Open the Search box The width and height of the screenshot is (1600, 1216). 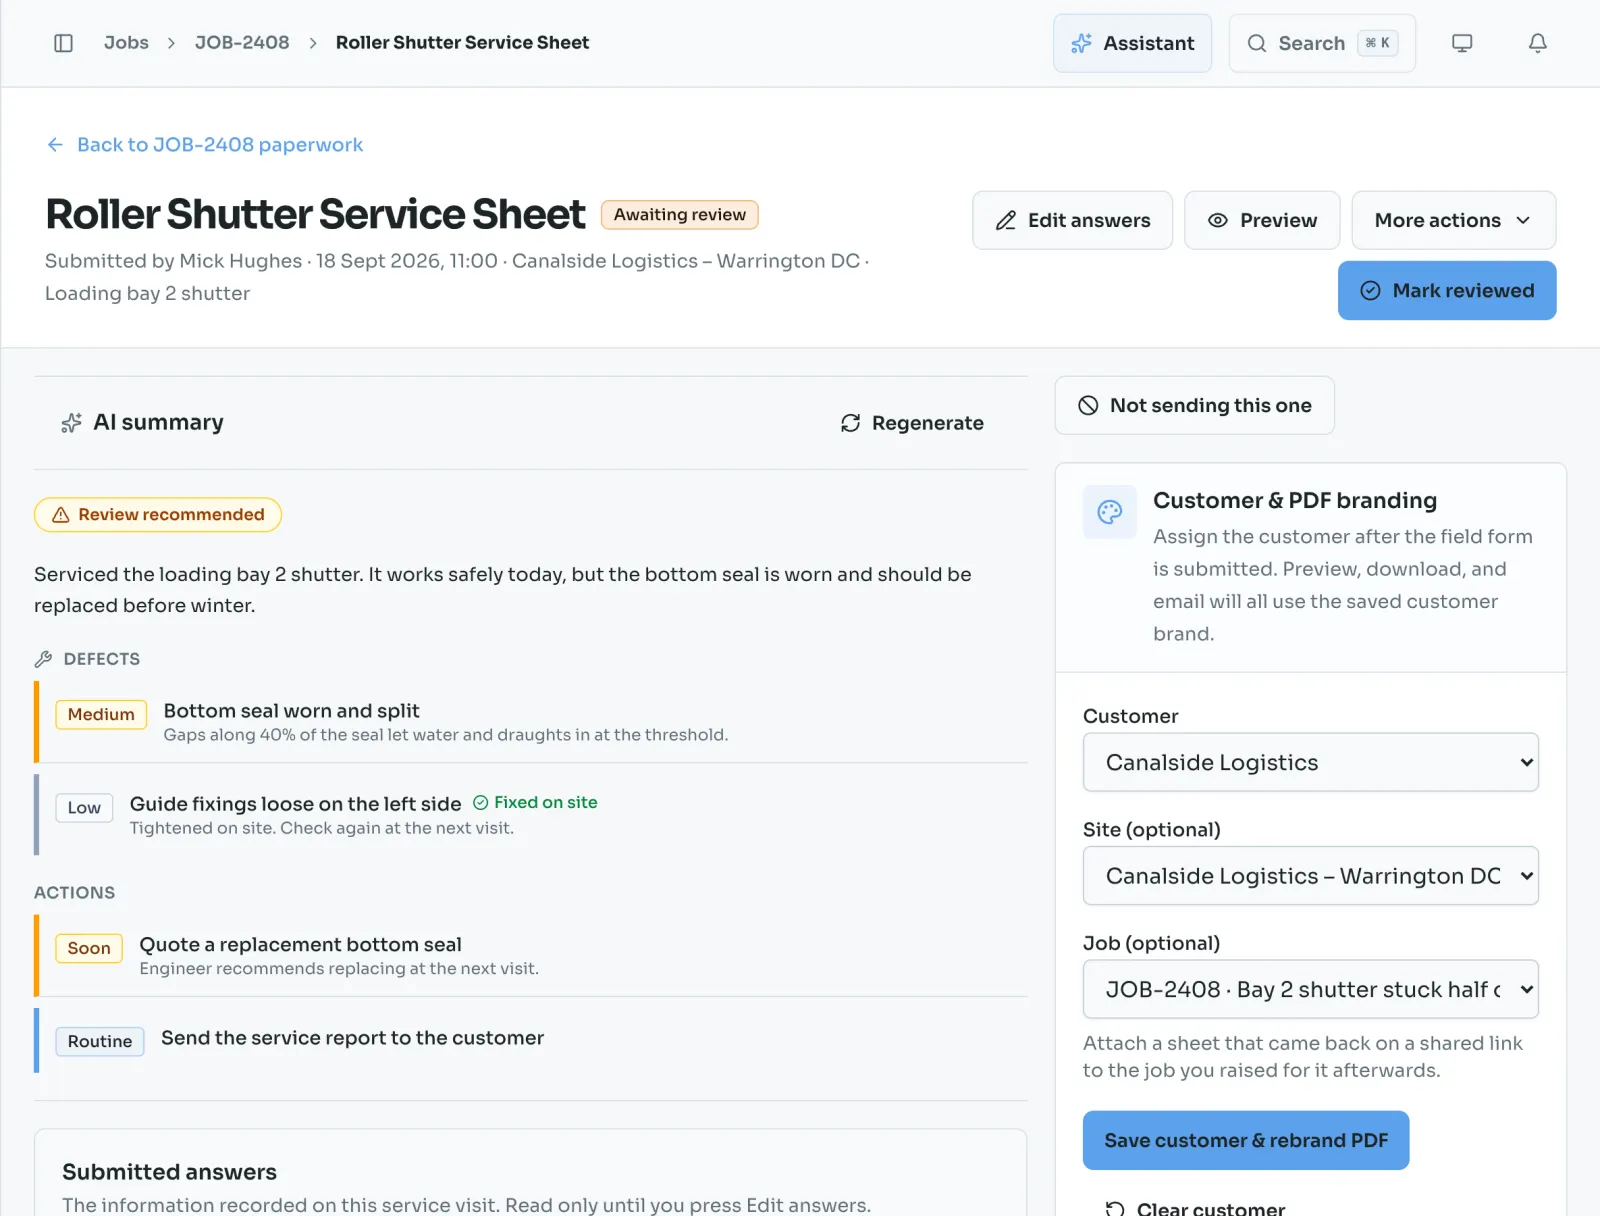point(1322,43)
